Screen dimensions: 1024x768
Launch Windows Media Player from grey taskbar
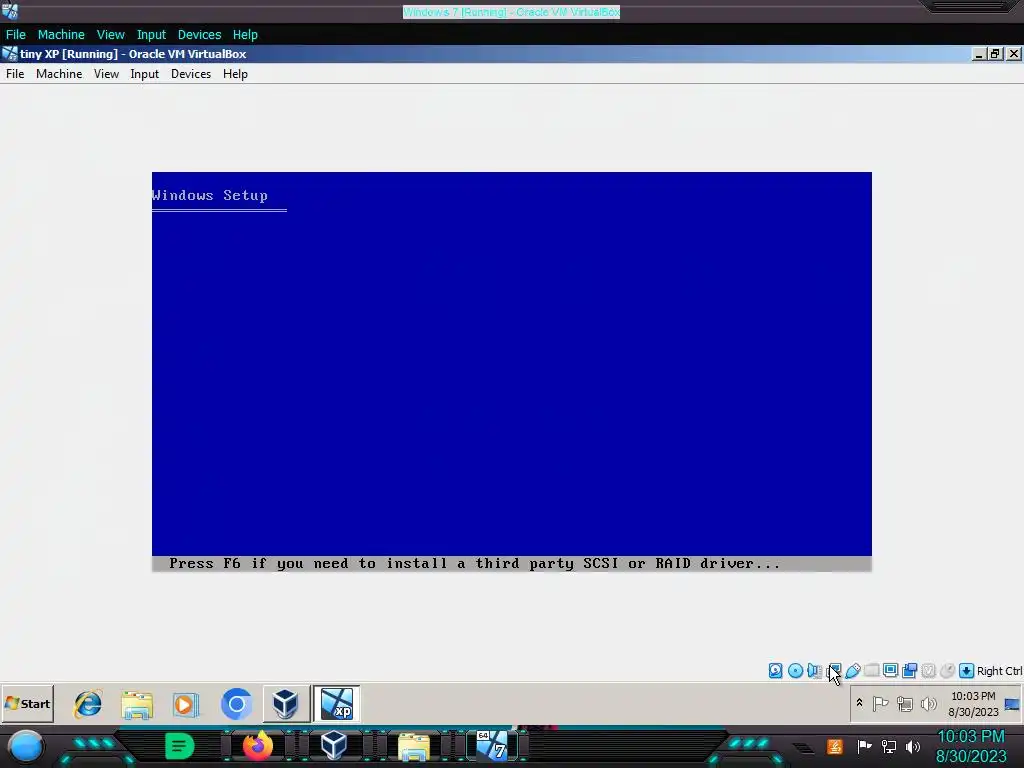(x=186, y=705)
